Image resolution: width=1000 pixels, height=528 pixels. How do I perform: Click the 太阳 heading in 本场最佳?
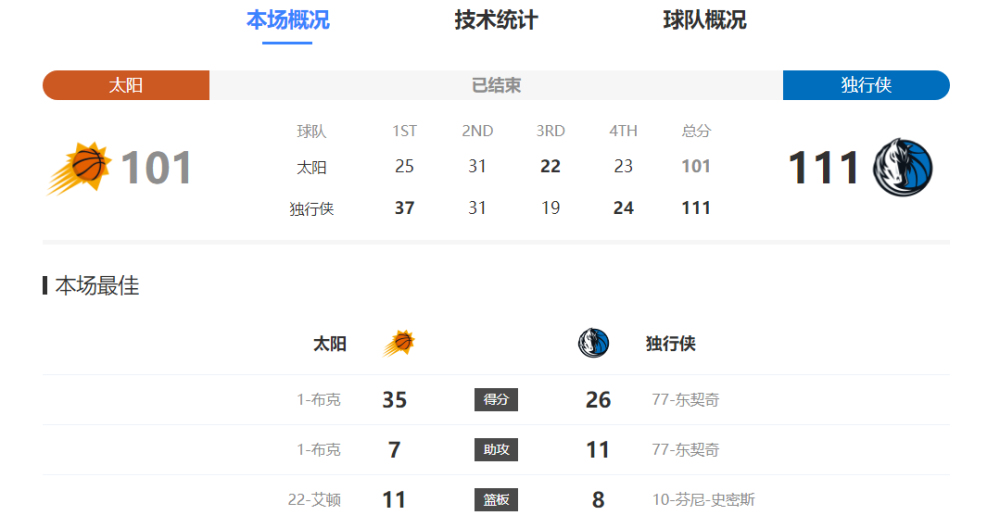point(330,344)
